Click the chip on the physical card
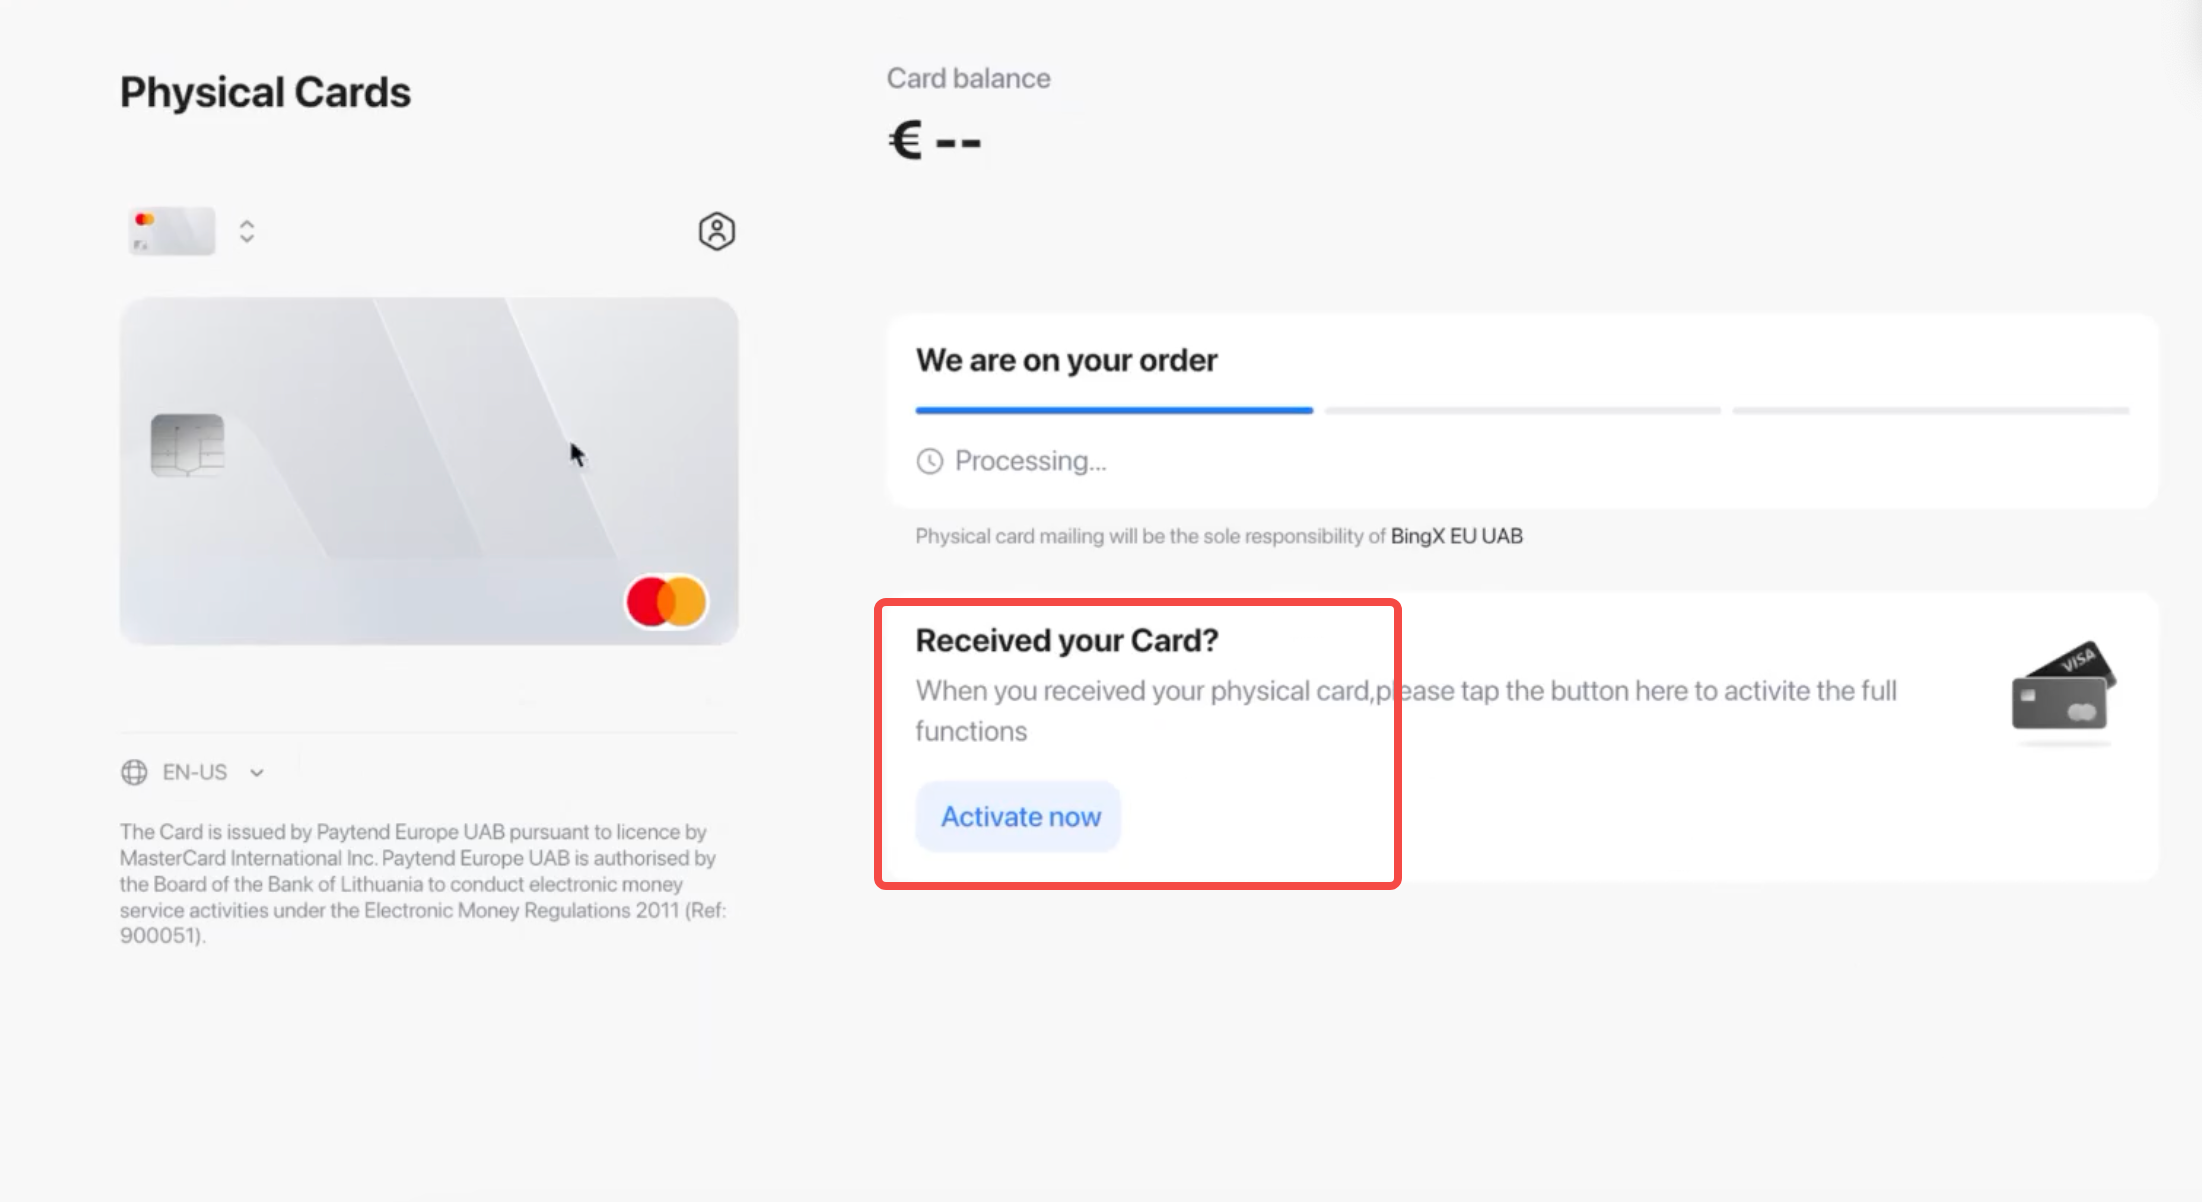 [x=187, y=445]
